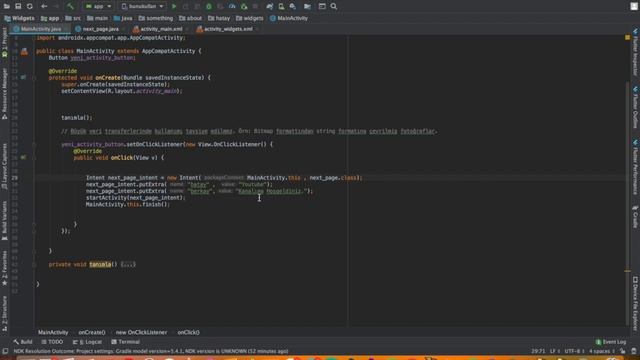Switch to the next_page.java tab

point(100,29)
